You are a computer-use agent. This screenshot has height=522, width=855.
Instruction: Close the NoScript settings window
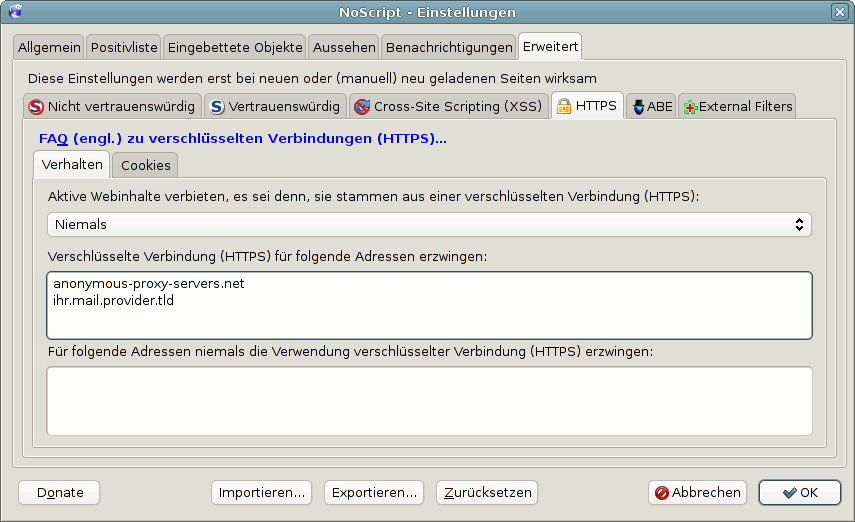tap(840, 11)
